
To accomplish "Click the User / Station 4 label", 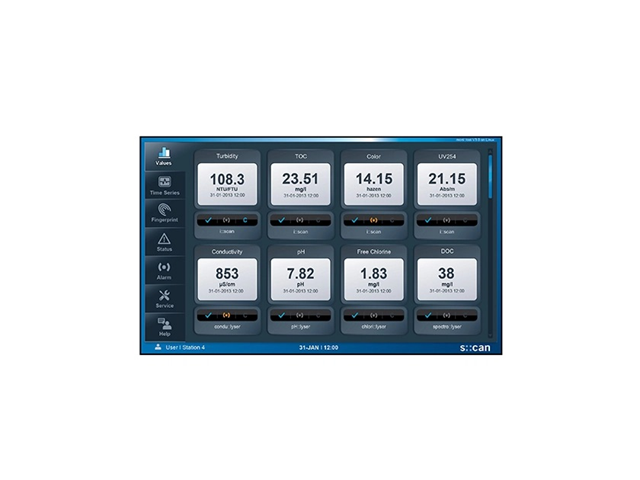I will pos(185,347).
